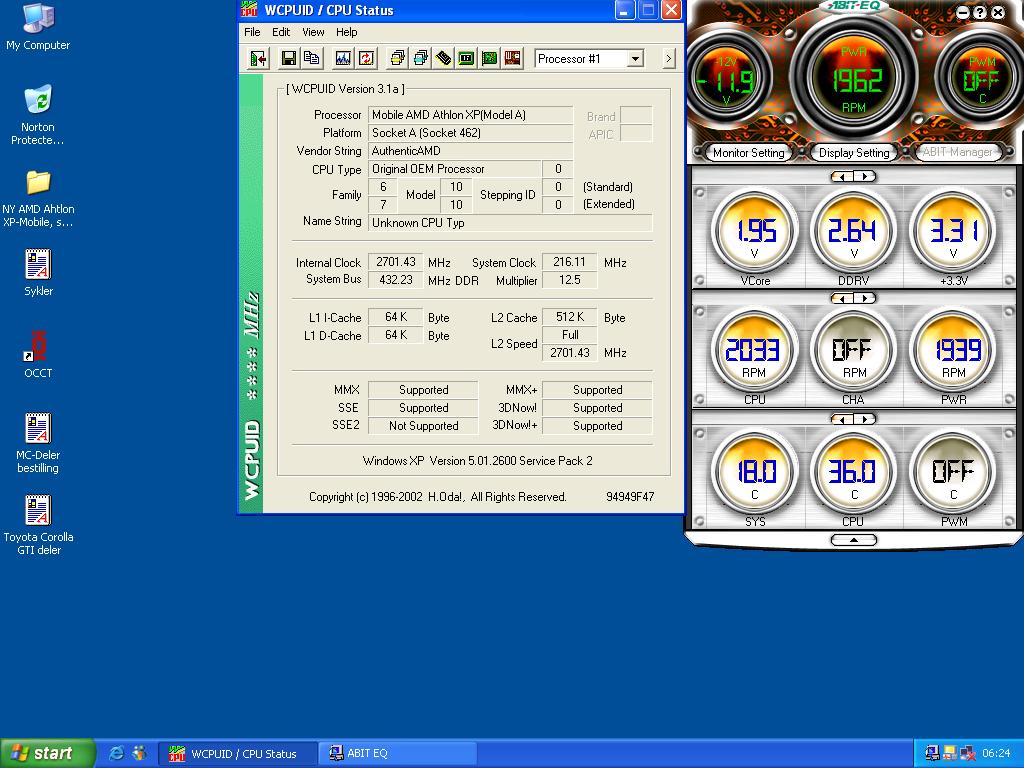Click the Exit door icon in WCPUID toolbar

pos(259,59)
